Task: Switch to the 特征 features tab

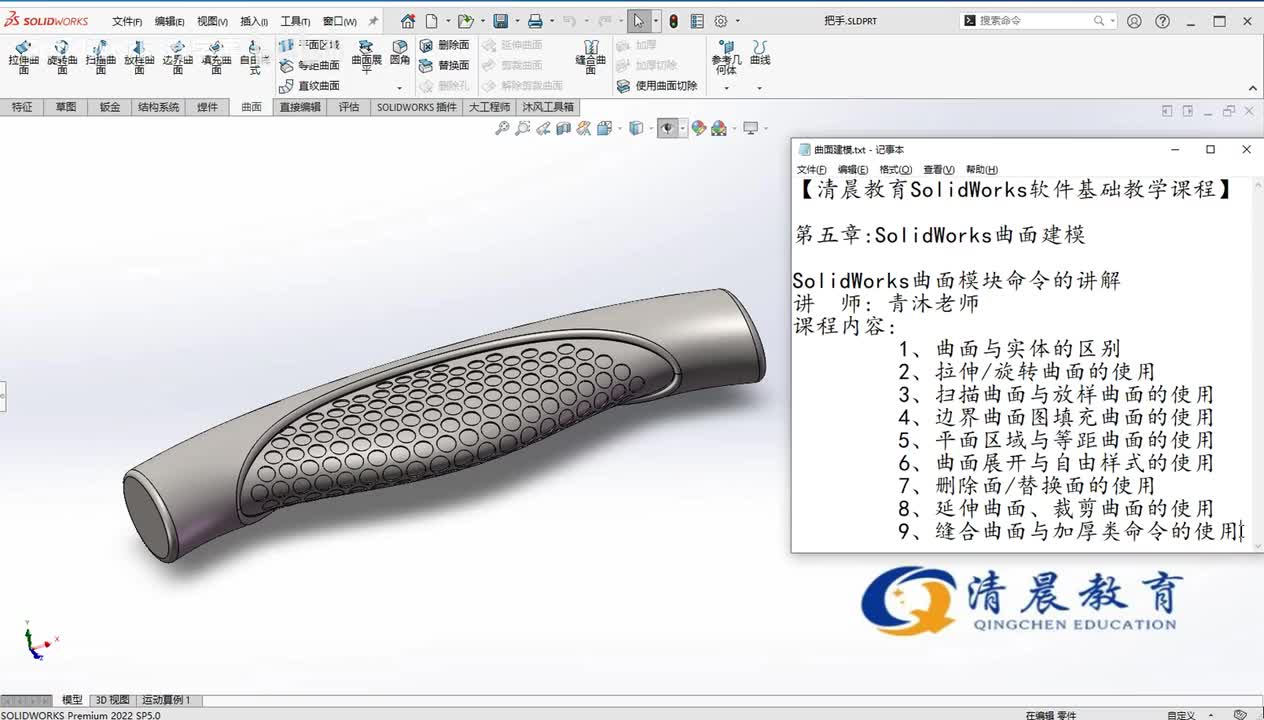Action: click(22, 107)
